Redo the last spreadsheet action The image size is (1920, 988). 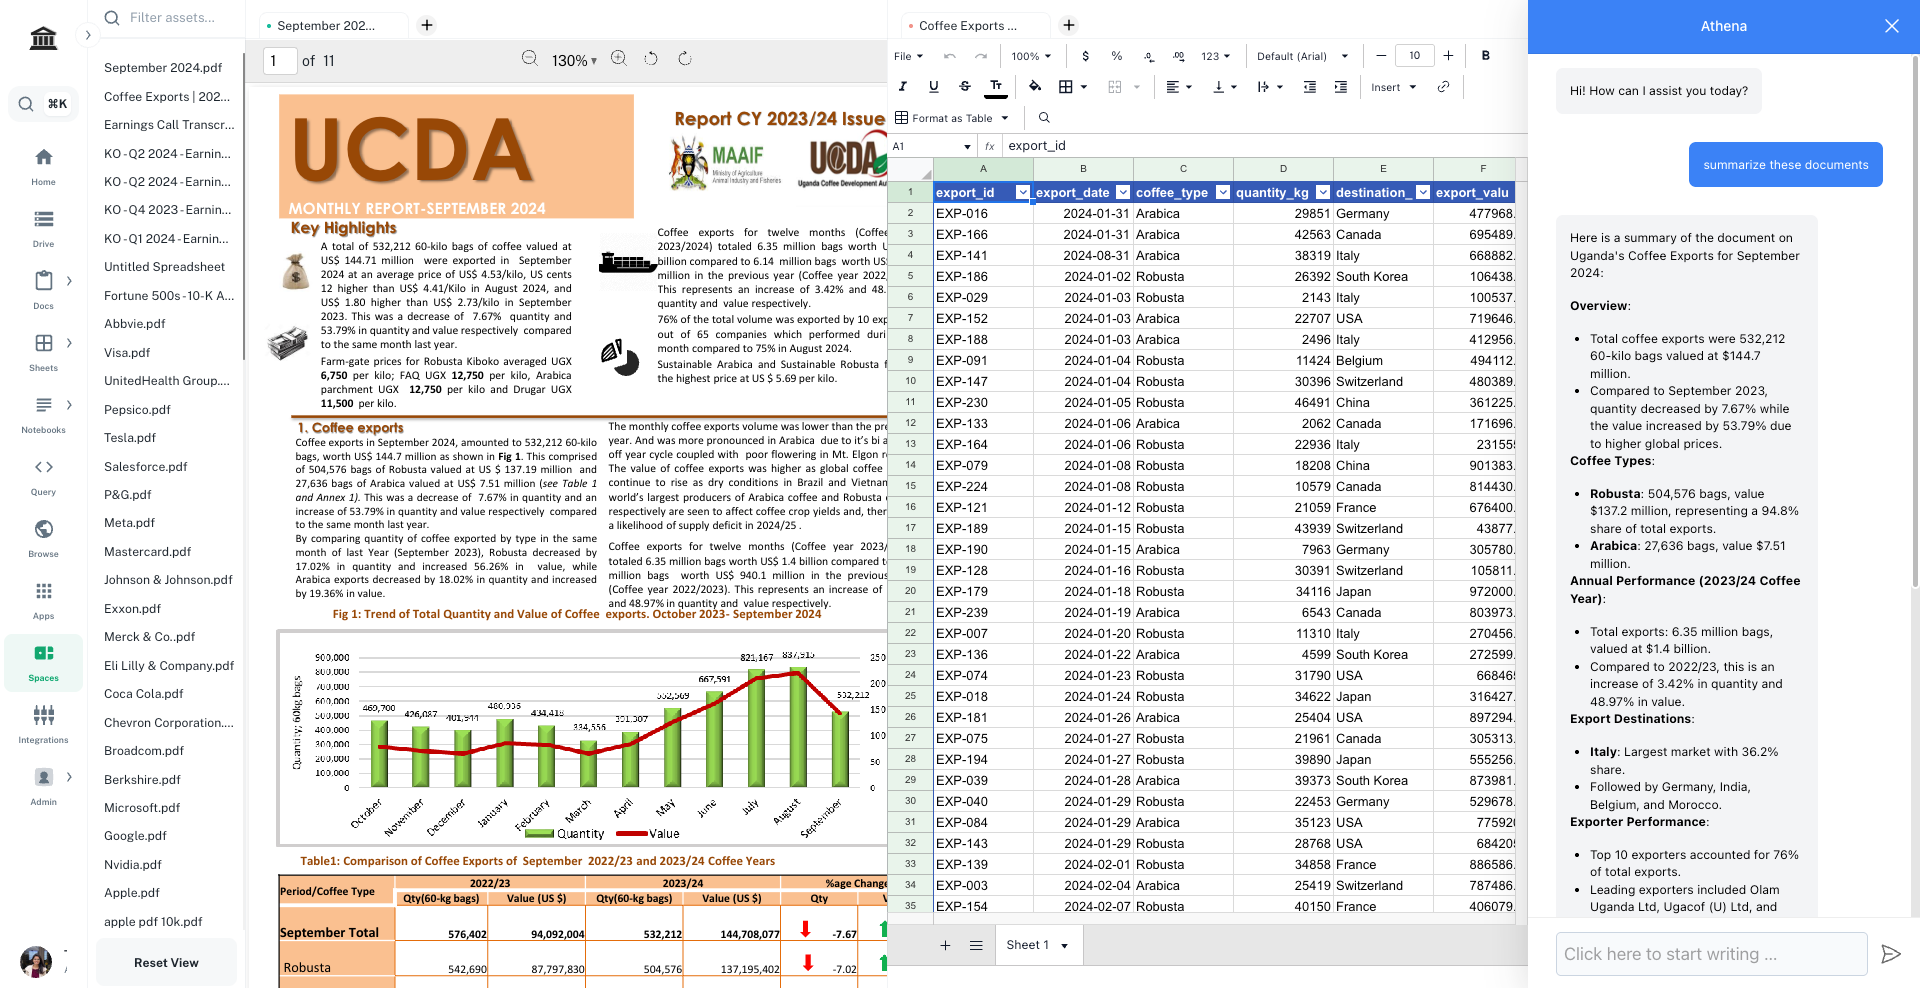[x=981, y=56]
